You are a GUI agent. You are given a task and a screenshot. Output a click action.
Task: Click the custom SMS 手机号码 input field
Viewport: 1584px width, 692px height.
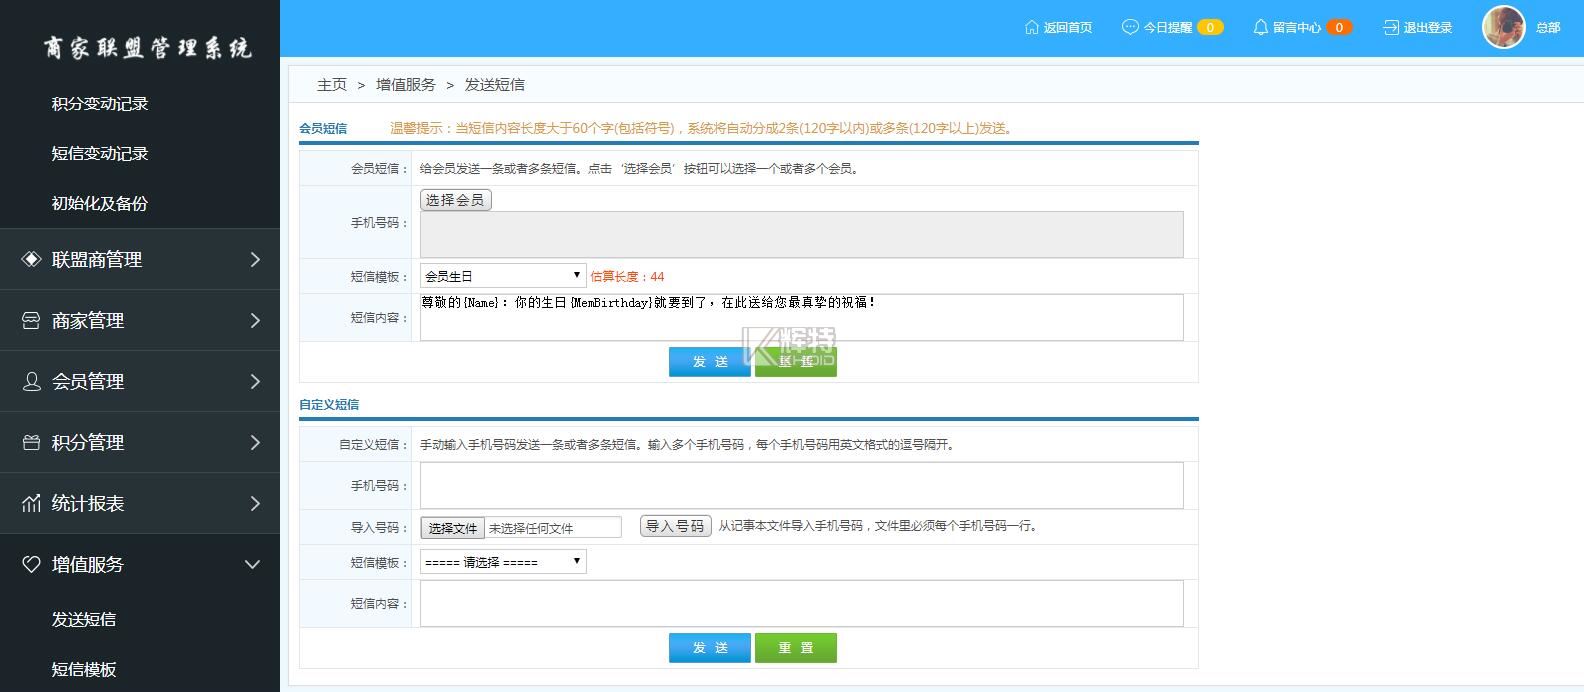pyautogui.click(x=800, y=485)
